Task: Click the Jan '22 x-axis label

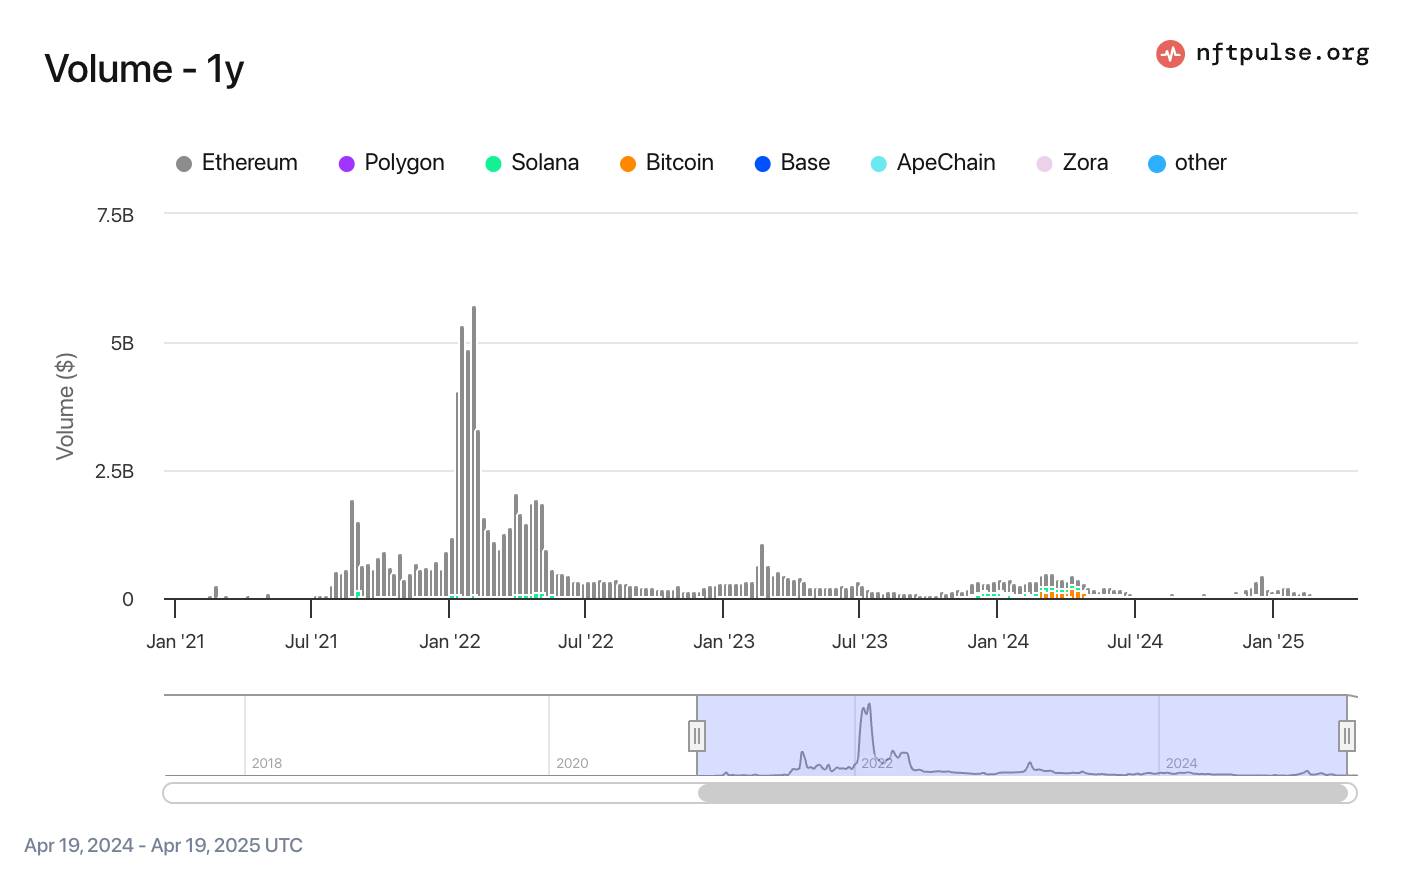Action: pyautogui.click(x=450, y=642)
